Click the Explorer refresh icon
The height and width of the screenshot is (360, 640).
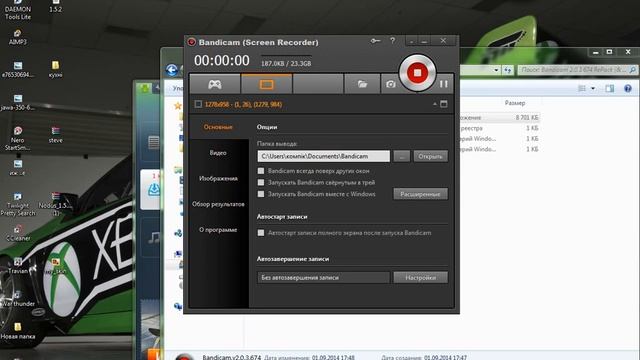point(507,70)
